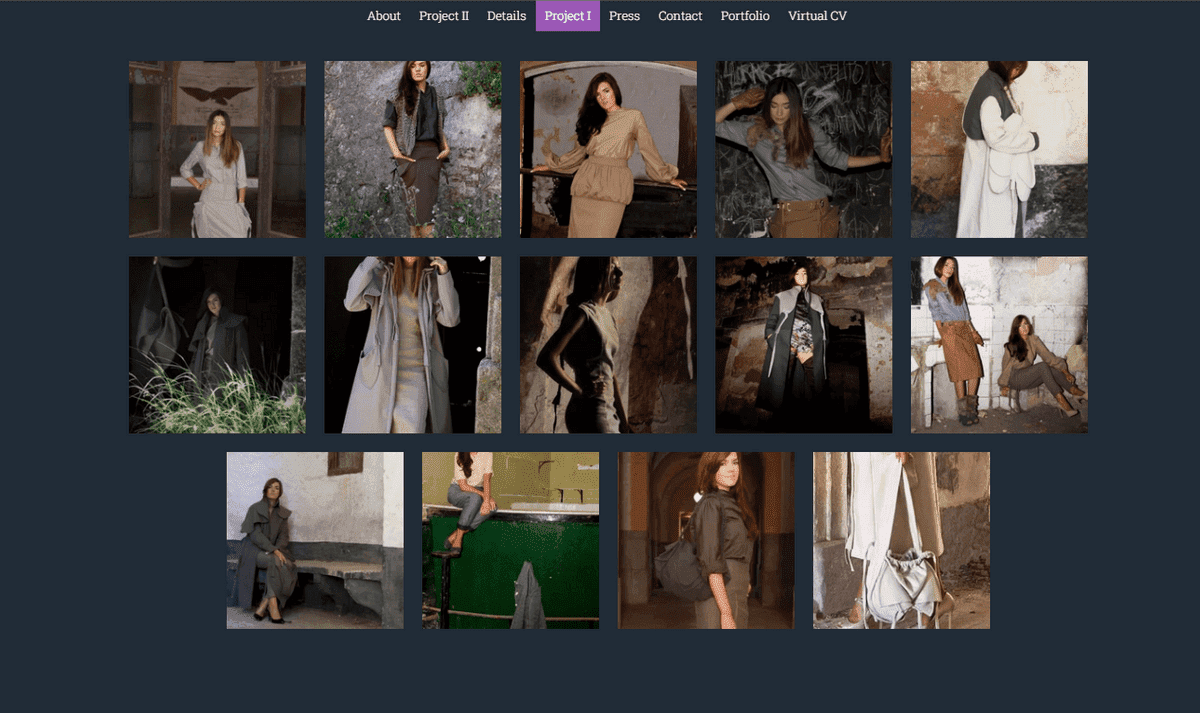Open photo of model seated on stone bench
This screenshot has height=713, width=1200.
coord(315,540)
